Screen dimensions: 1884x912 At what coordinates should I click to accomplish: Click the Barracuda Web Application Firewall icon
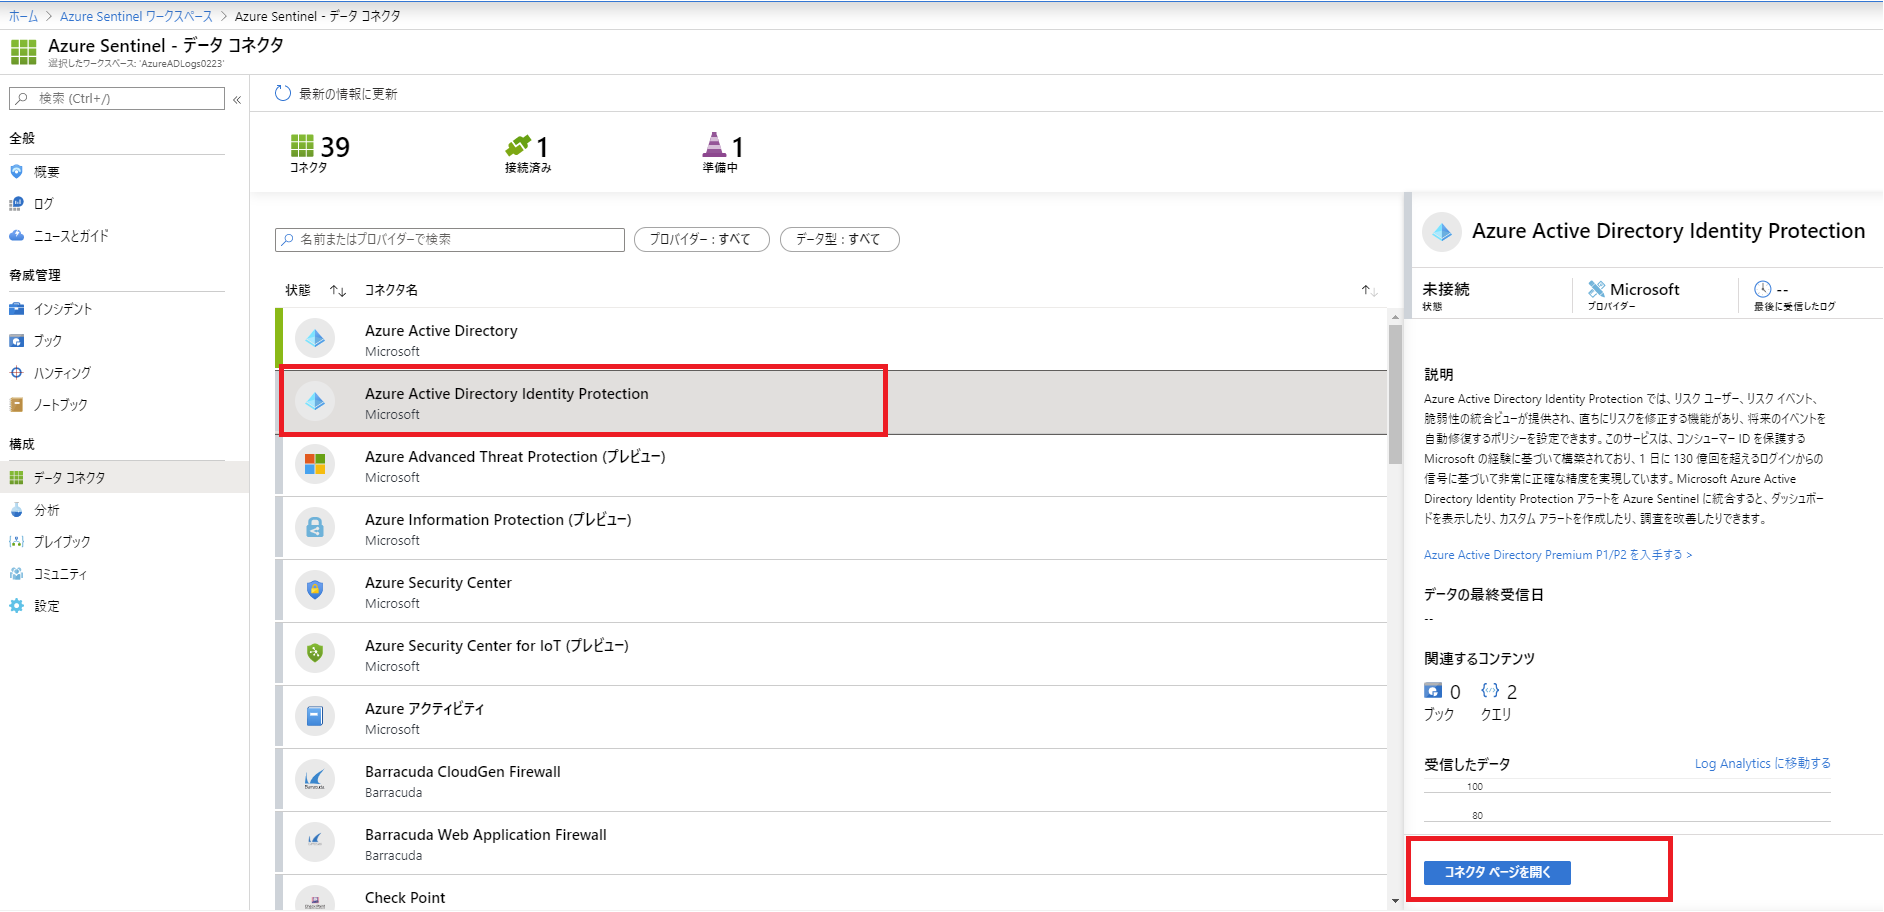pos(315,843)
